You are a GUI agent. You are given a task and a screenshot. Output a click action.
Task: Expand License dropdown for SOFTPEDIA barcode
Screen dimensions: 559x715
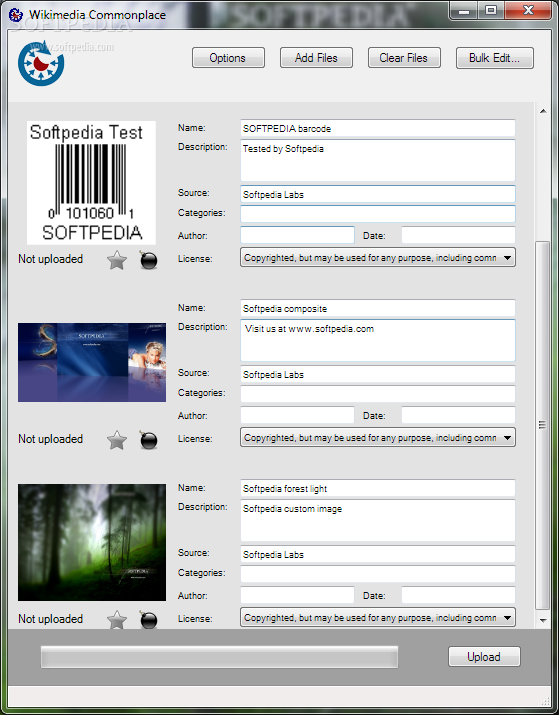tap(507, 258)
